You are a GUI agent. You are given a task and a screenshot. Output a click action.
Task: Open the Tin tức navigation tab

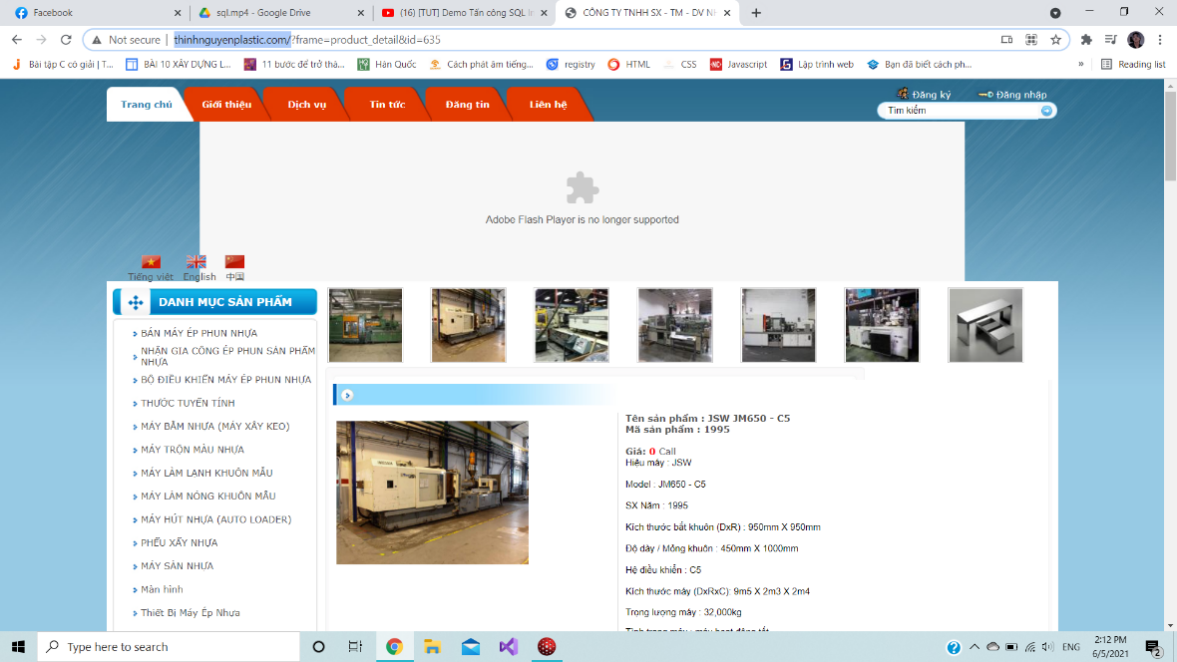[387, 104]
